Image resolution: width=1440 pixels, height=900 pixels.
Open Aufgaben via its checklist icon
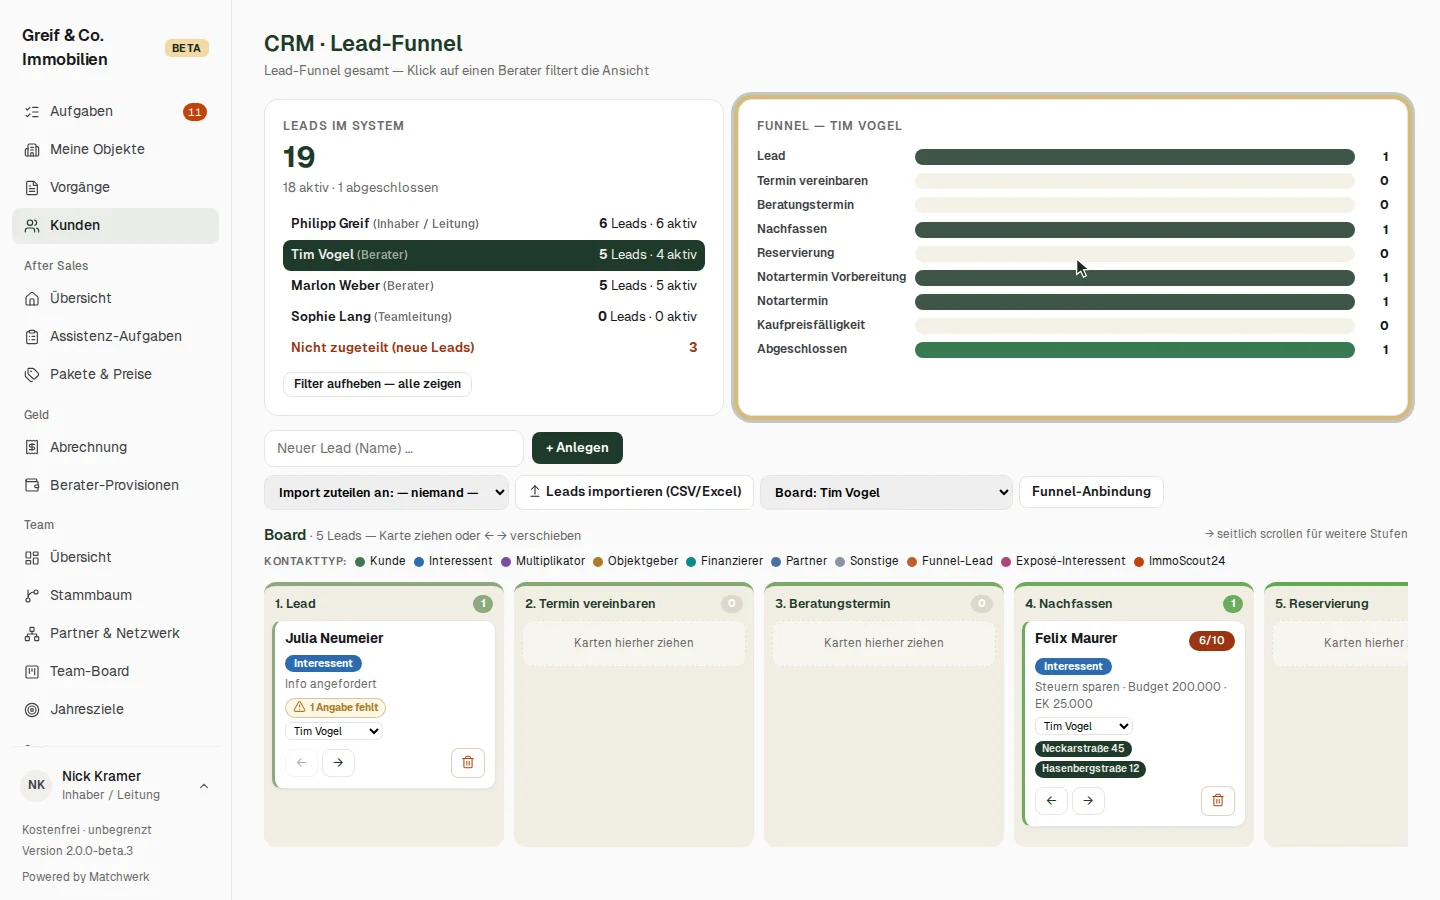click(x=32, y=112)
